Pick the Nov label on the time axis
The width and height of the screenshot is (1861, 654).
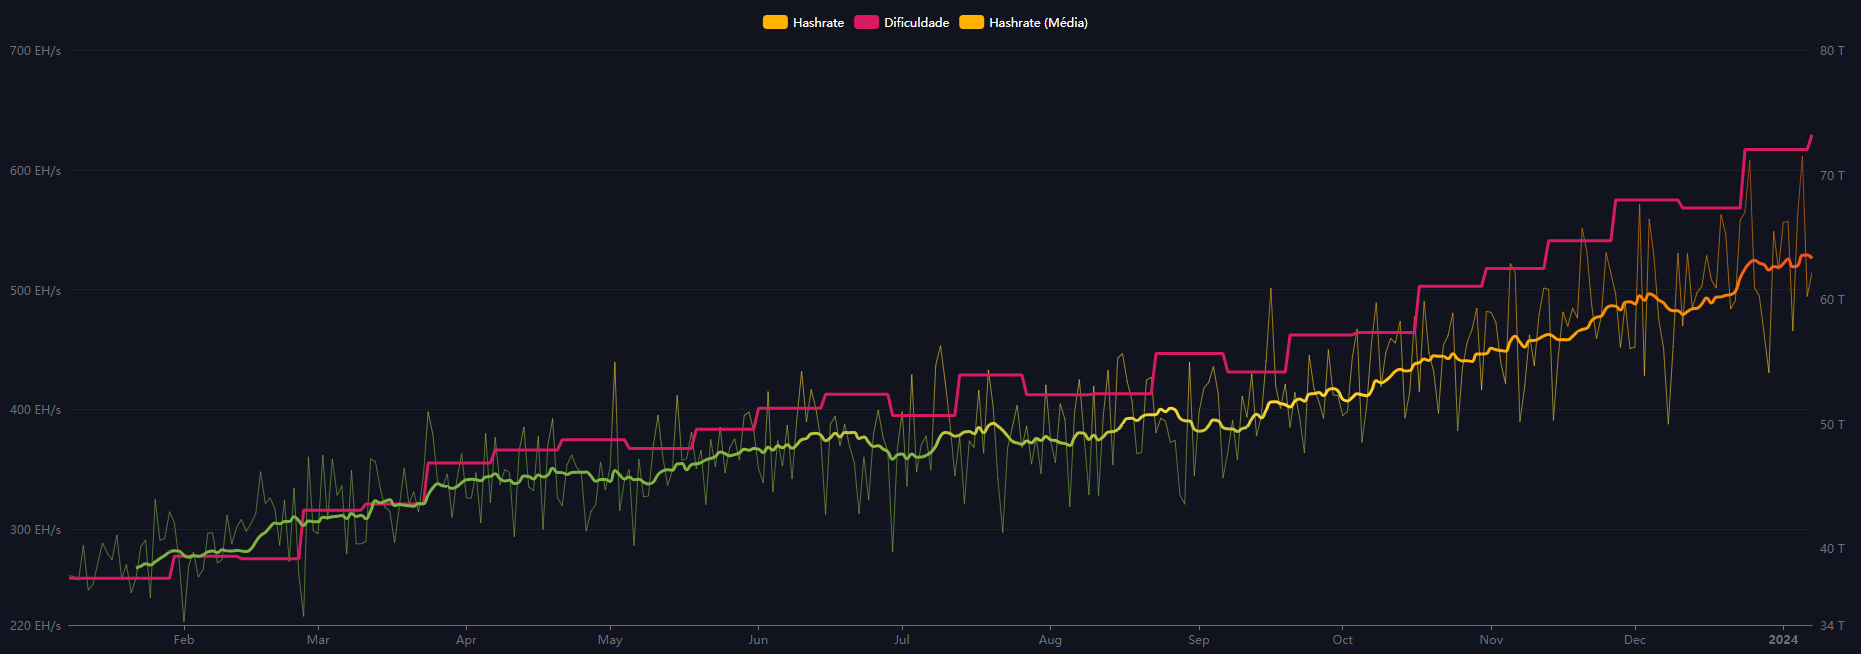(1491, 640)
